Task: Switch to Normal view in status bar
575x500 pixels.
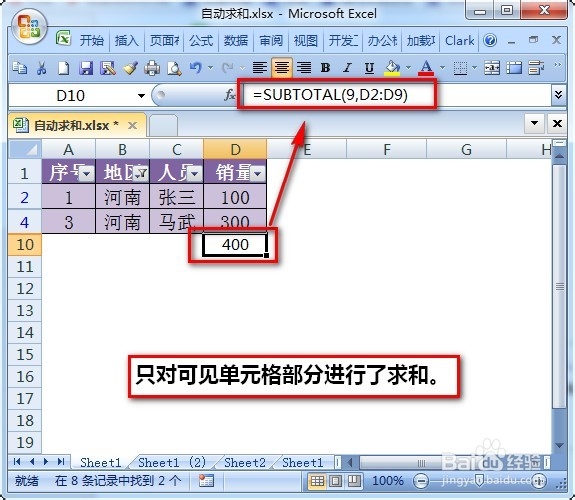Action: pyautogui.click(x=318, y=481)
